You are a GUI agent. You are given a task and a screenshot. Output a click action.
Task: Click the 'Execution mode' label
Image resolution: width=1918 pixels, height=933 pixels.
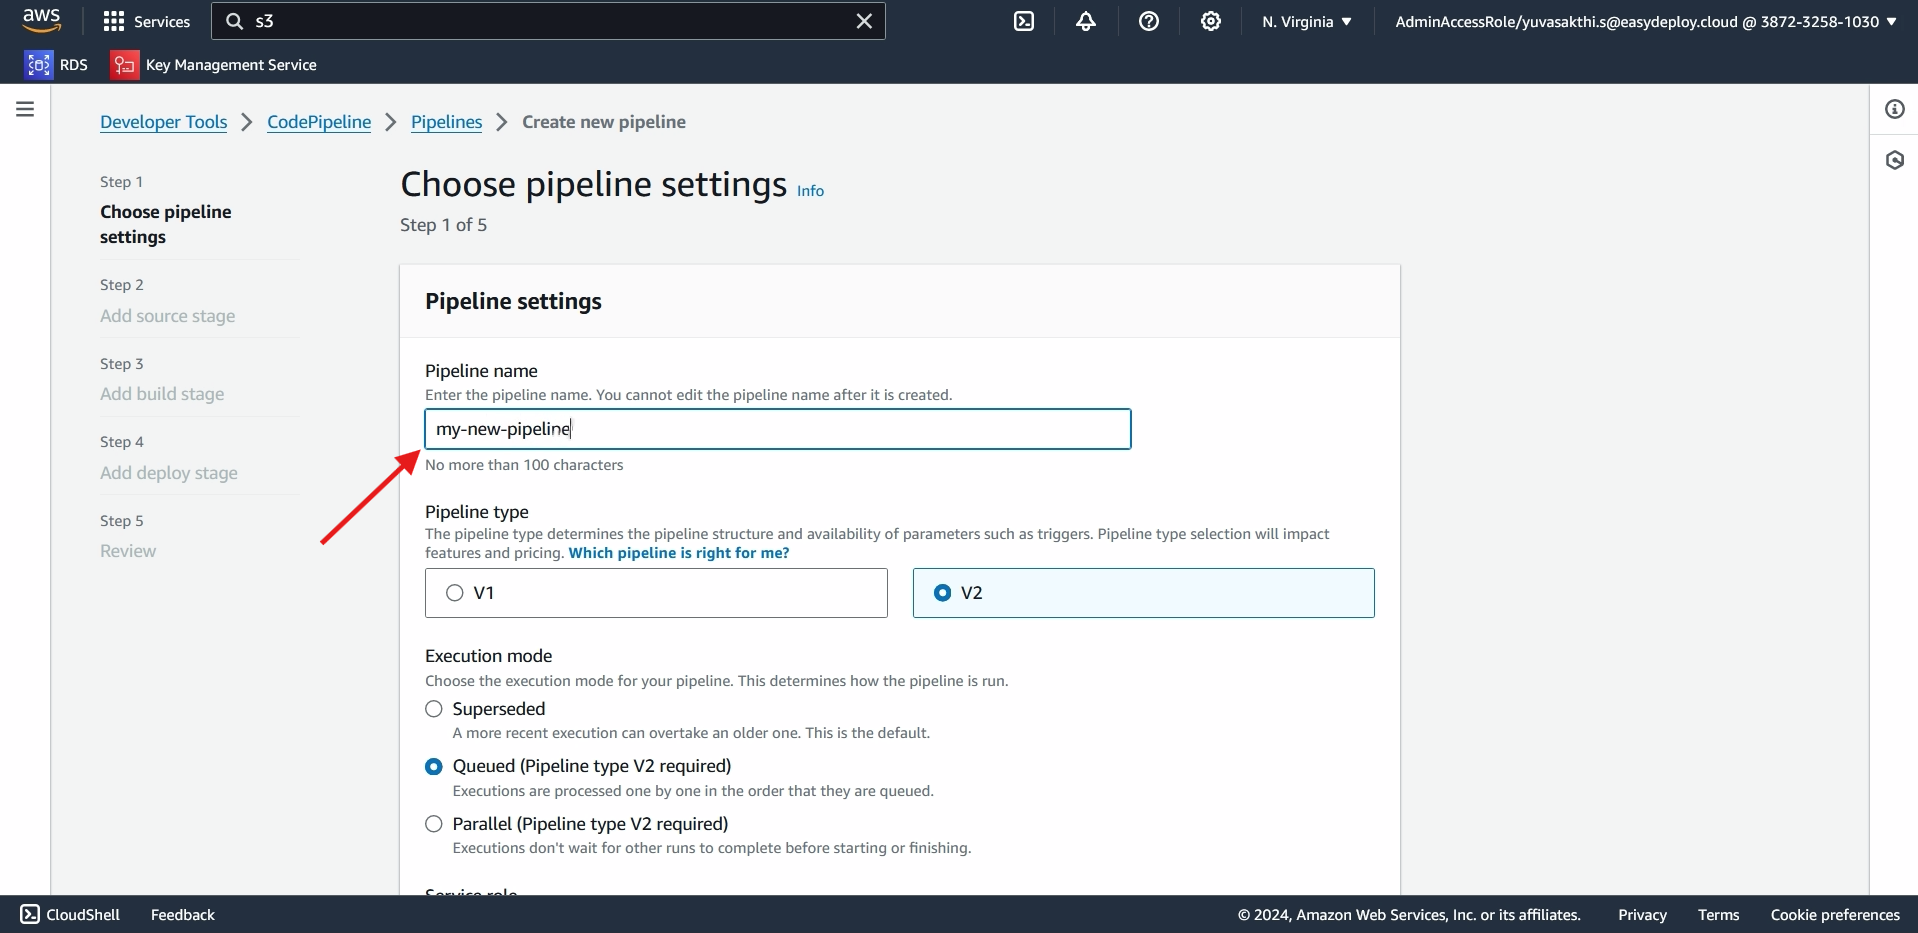click(488, 656)
